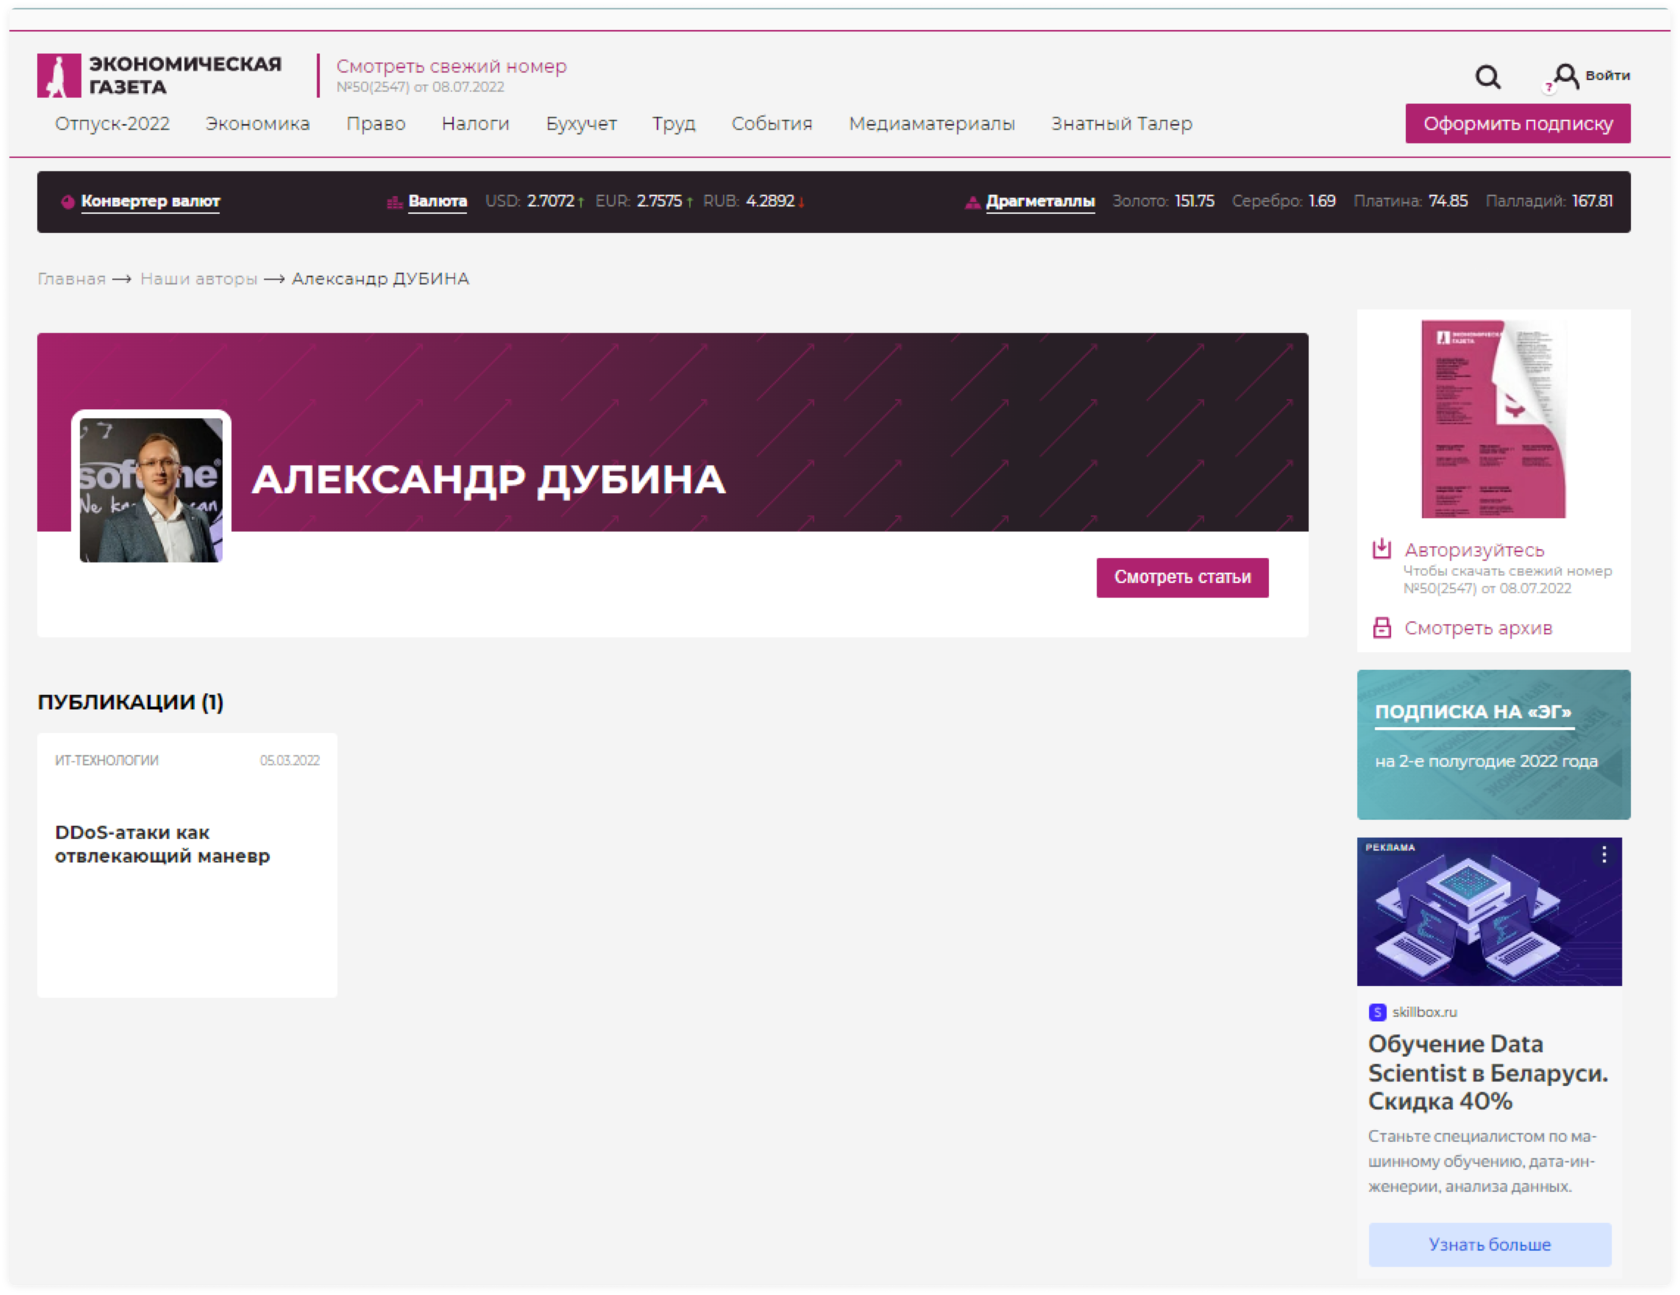Click the Узнать больше ad button
Viewport: 1680px width, 1295px height.
coord(1489,1244)
